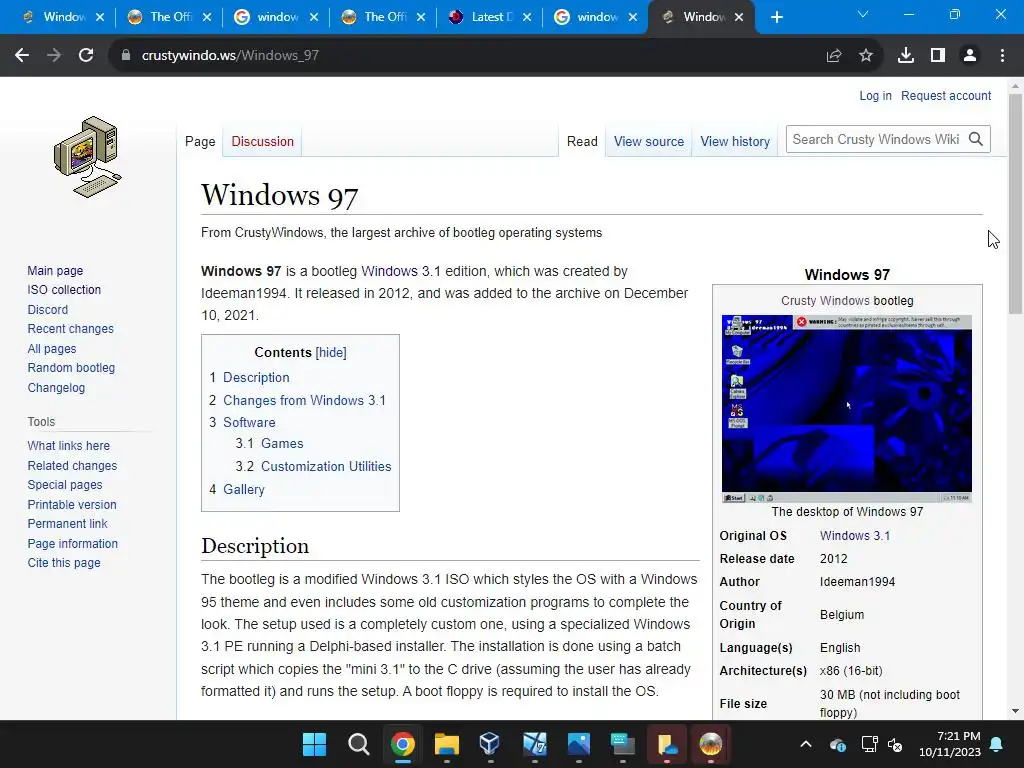Viewport: 1024px width, 768px height.
Task: Open the Cite this page link
Action: (x=64, y=562)
